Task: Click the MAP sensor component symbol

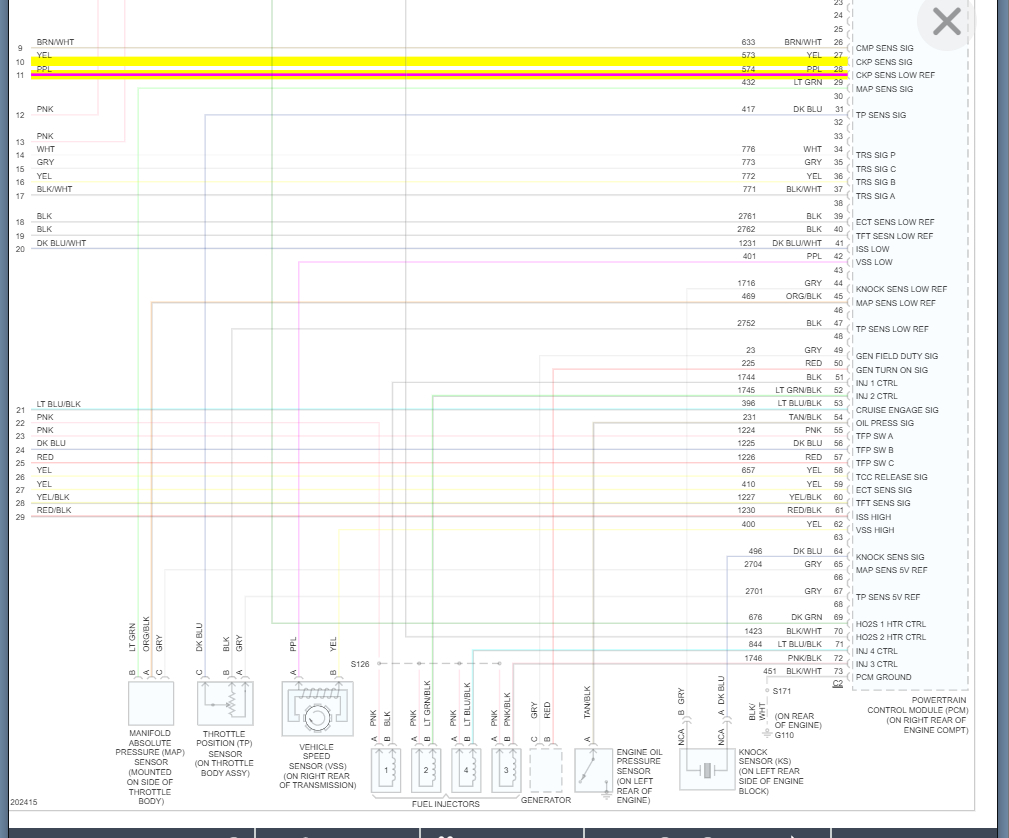Action: (x=151, y=703)
